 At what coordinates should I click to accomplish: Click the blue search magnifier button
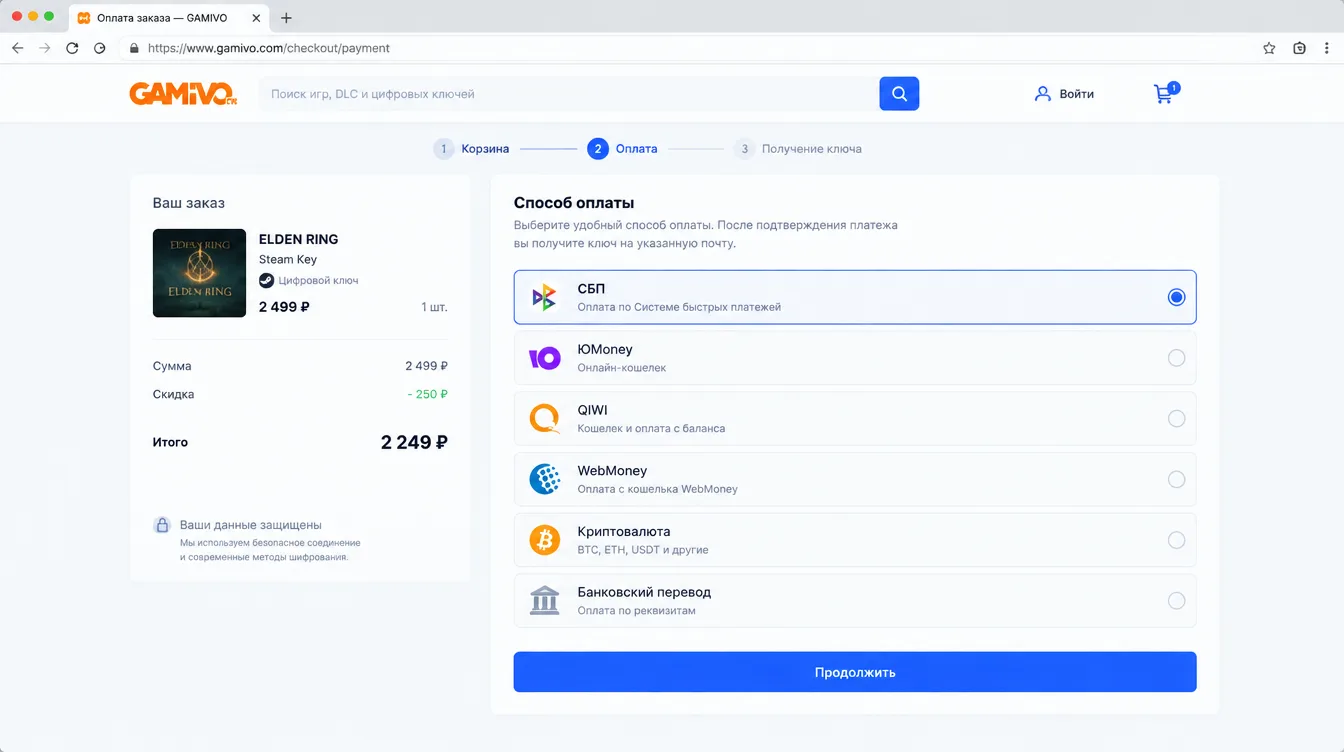[899, 94]
